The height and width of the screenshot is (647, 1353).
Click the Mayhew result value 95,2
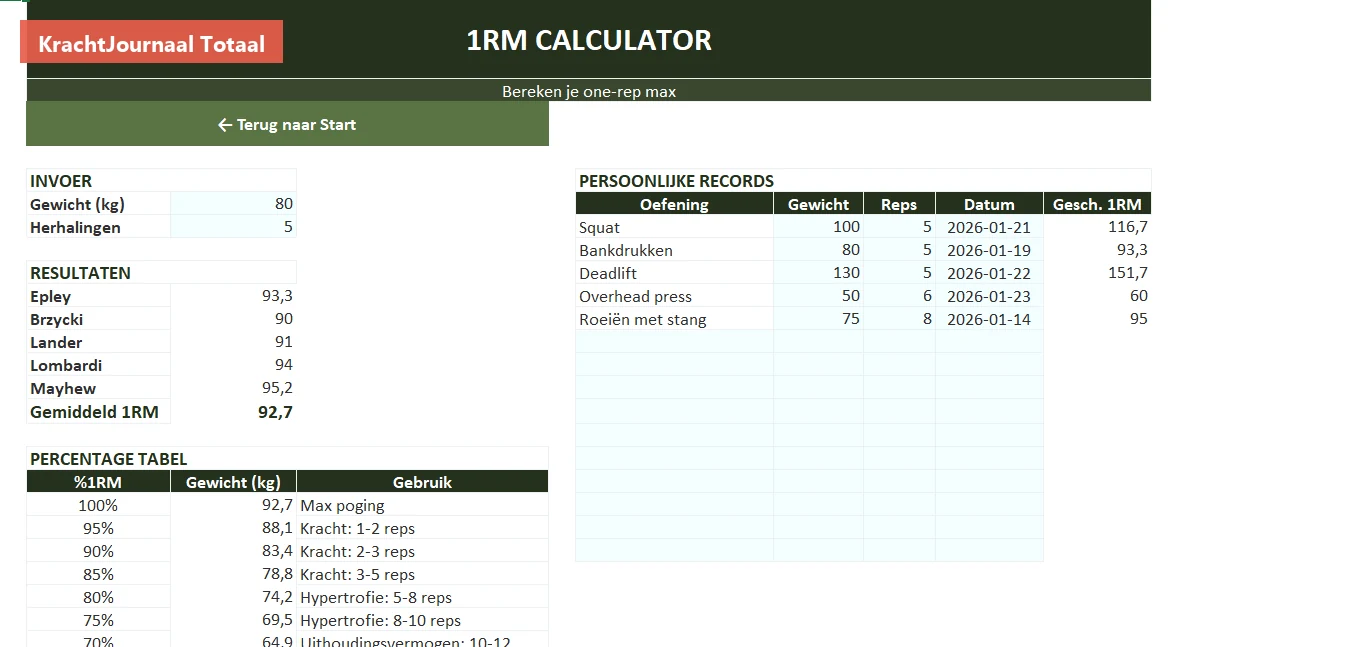233,388
